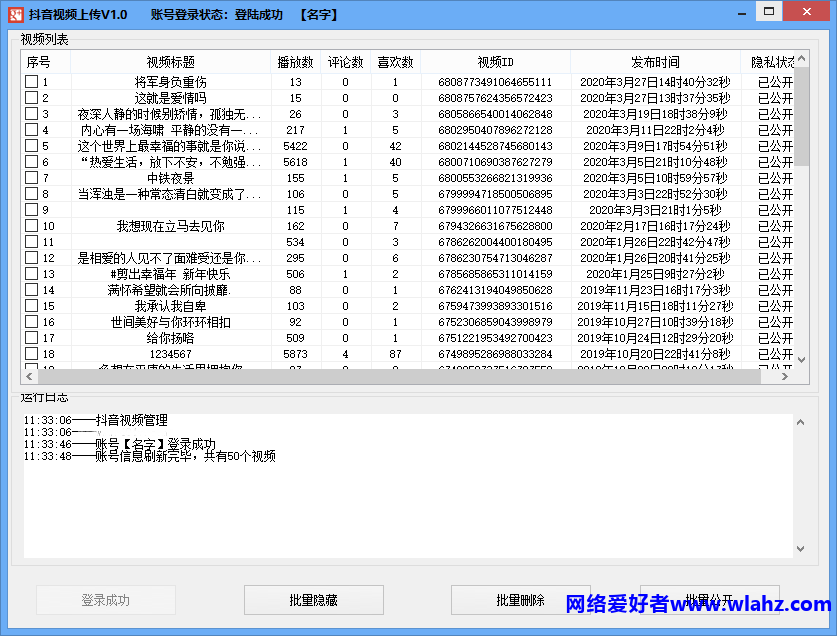Click the 批量删除 button
The width and height of the screenshot is (837, 636).
coord(520,600)
